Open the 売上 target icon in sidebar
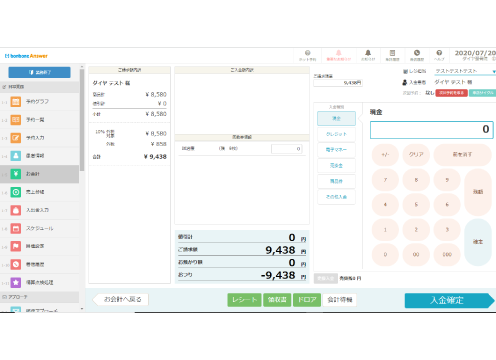 (16, 192)
